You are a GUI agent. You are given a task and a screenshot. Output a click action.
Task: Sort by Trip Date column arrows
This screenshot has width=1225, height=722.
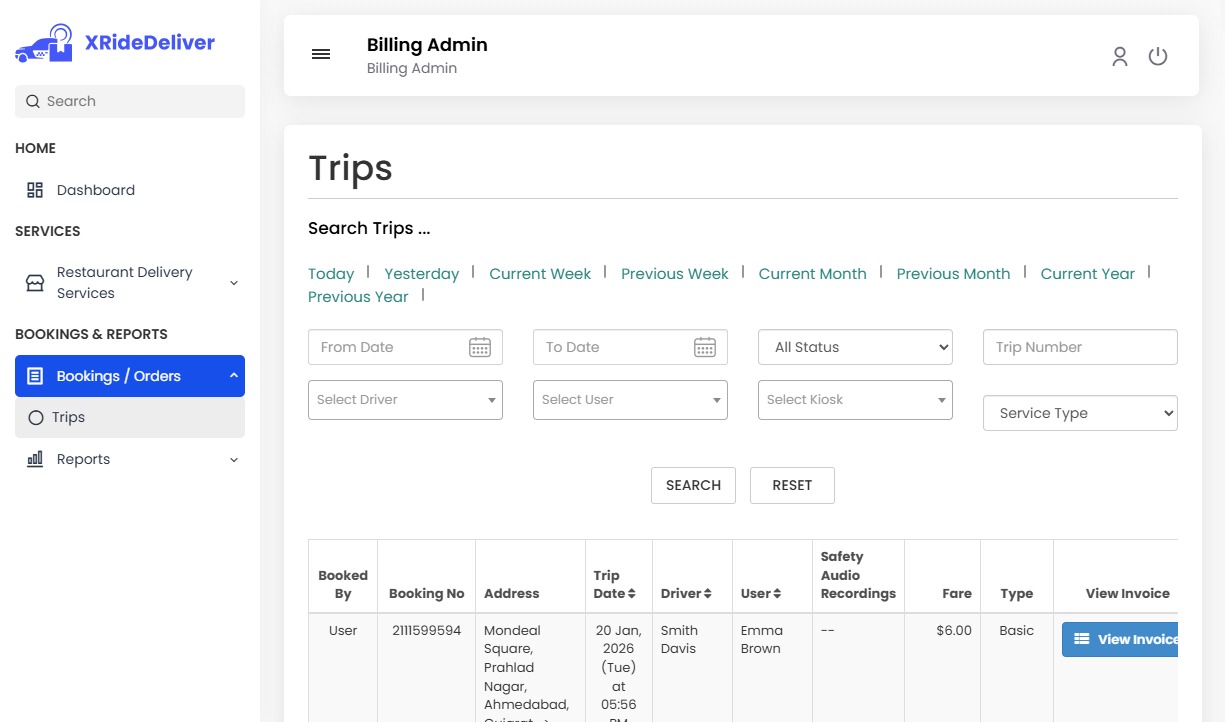632,594
